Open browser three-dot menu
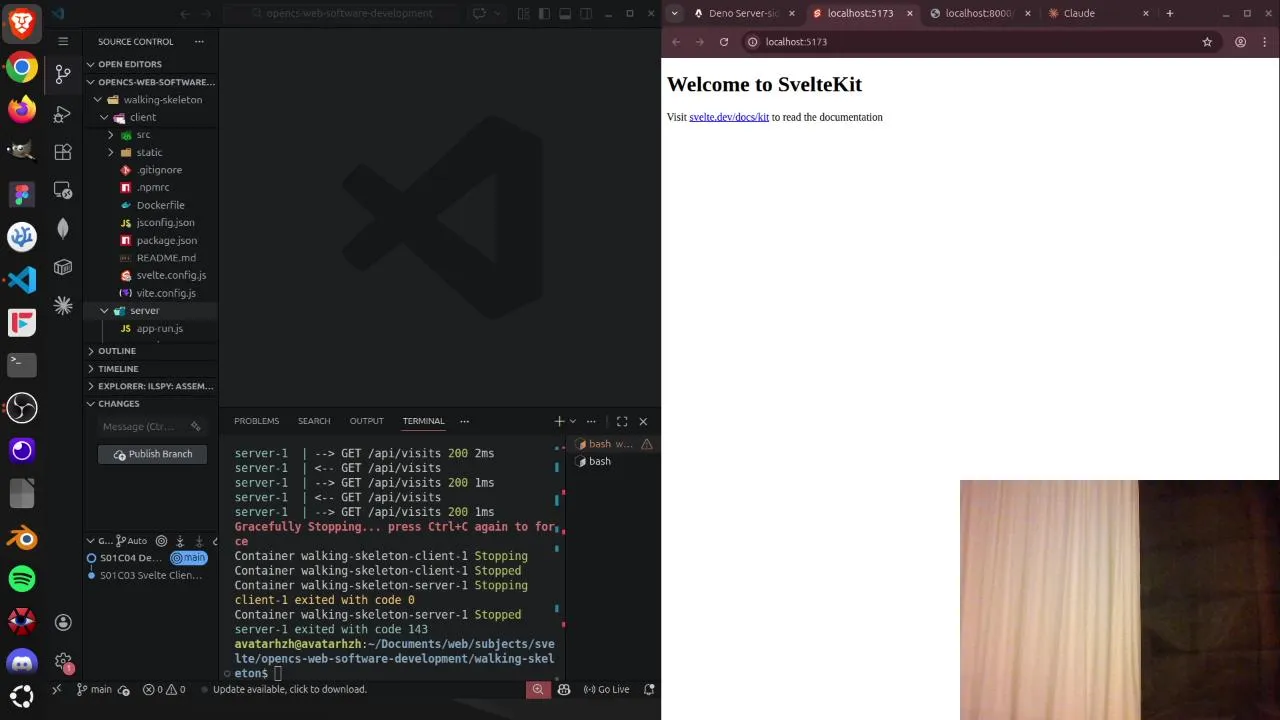1280x720 pixels. tap(1265, 42)
